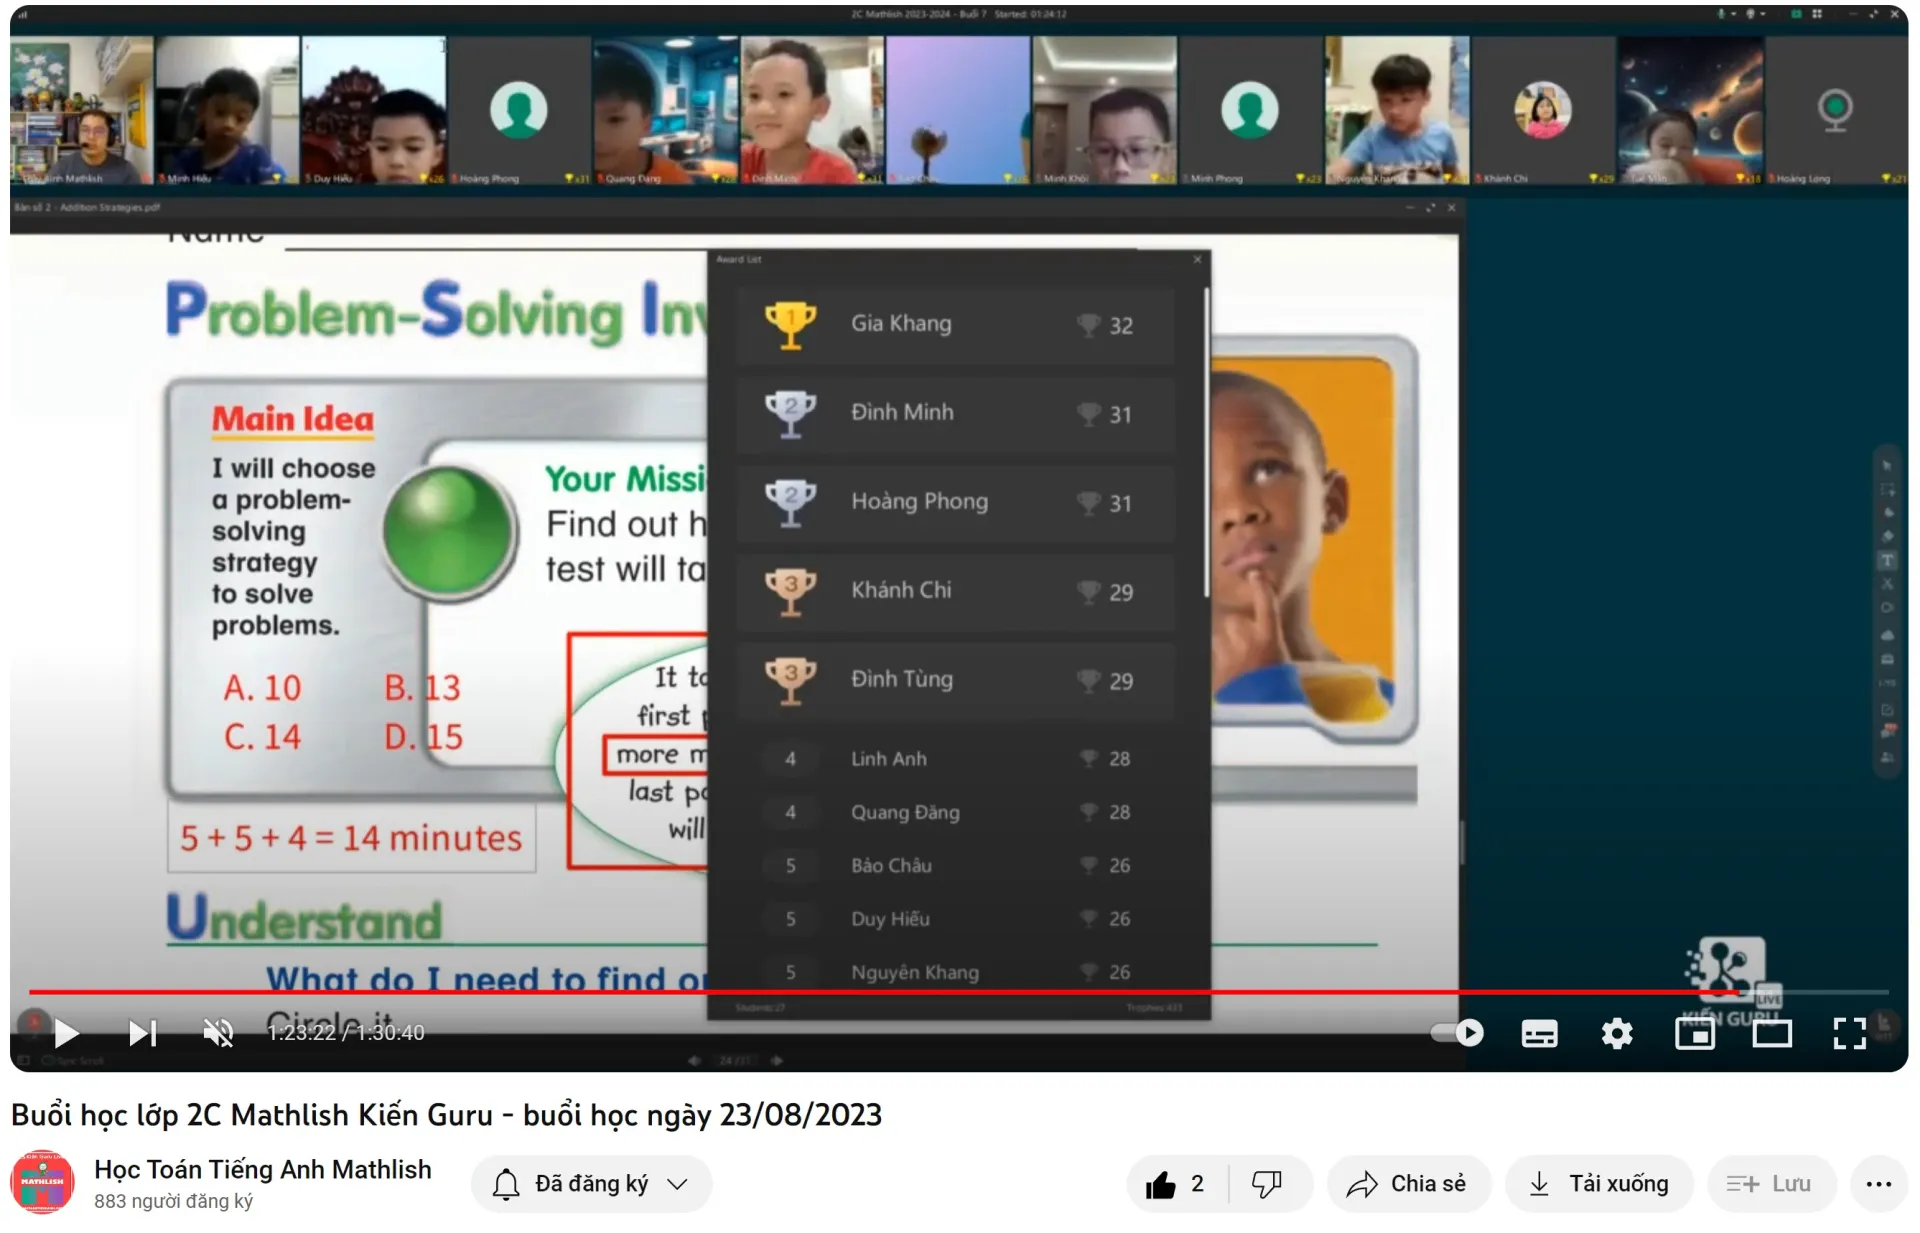Expand the Đã đăng ký subscription dropdown
The height and width of the screenshot is (1233, 1920).
(x=590, y=1184)
